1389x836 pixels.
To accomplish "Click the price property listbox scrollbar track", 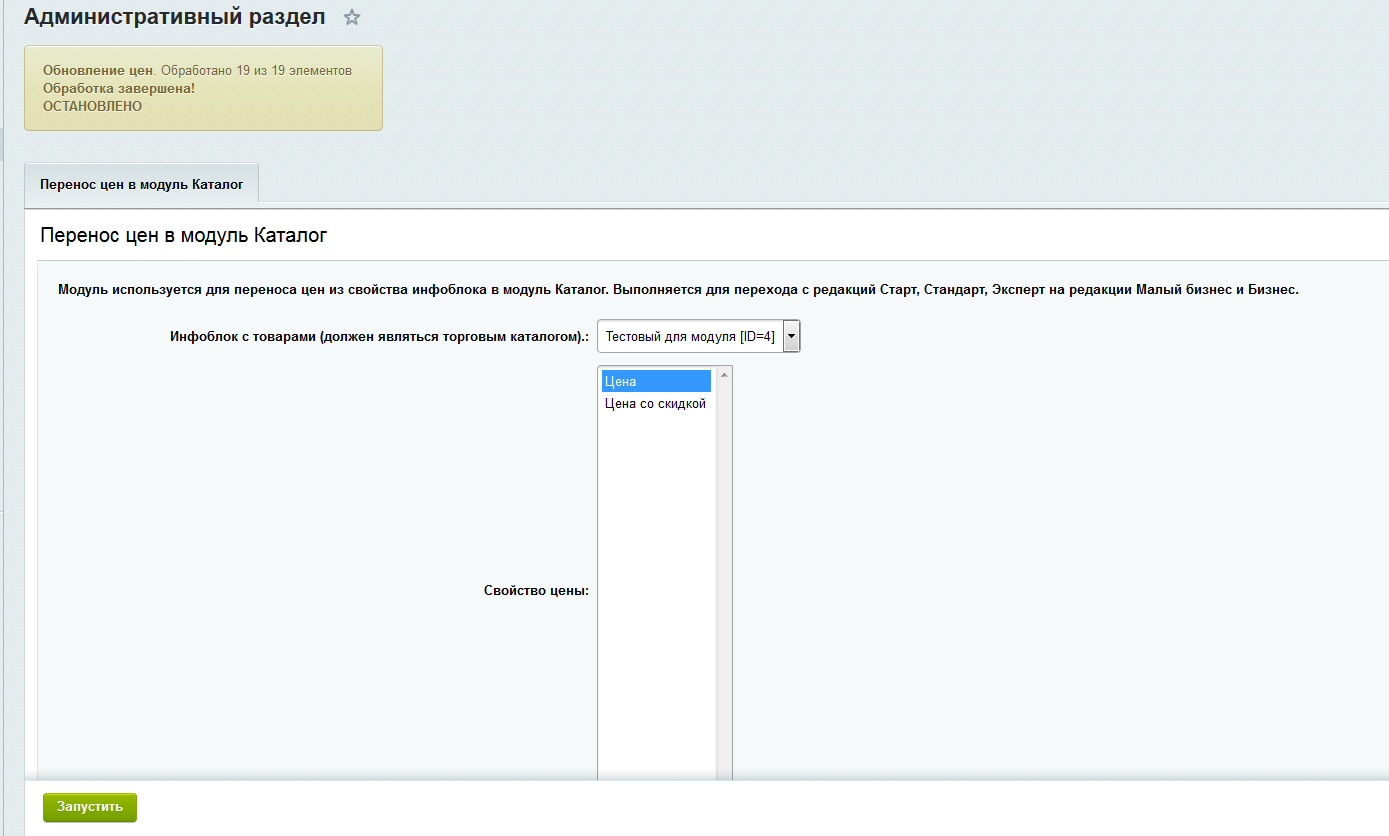I will (x=724, y=580).
